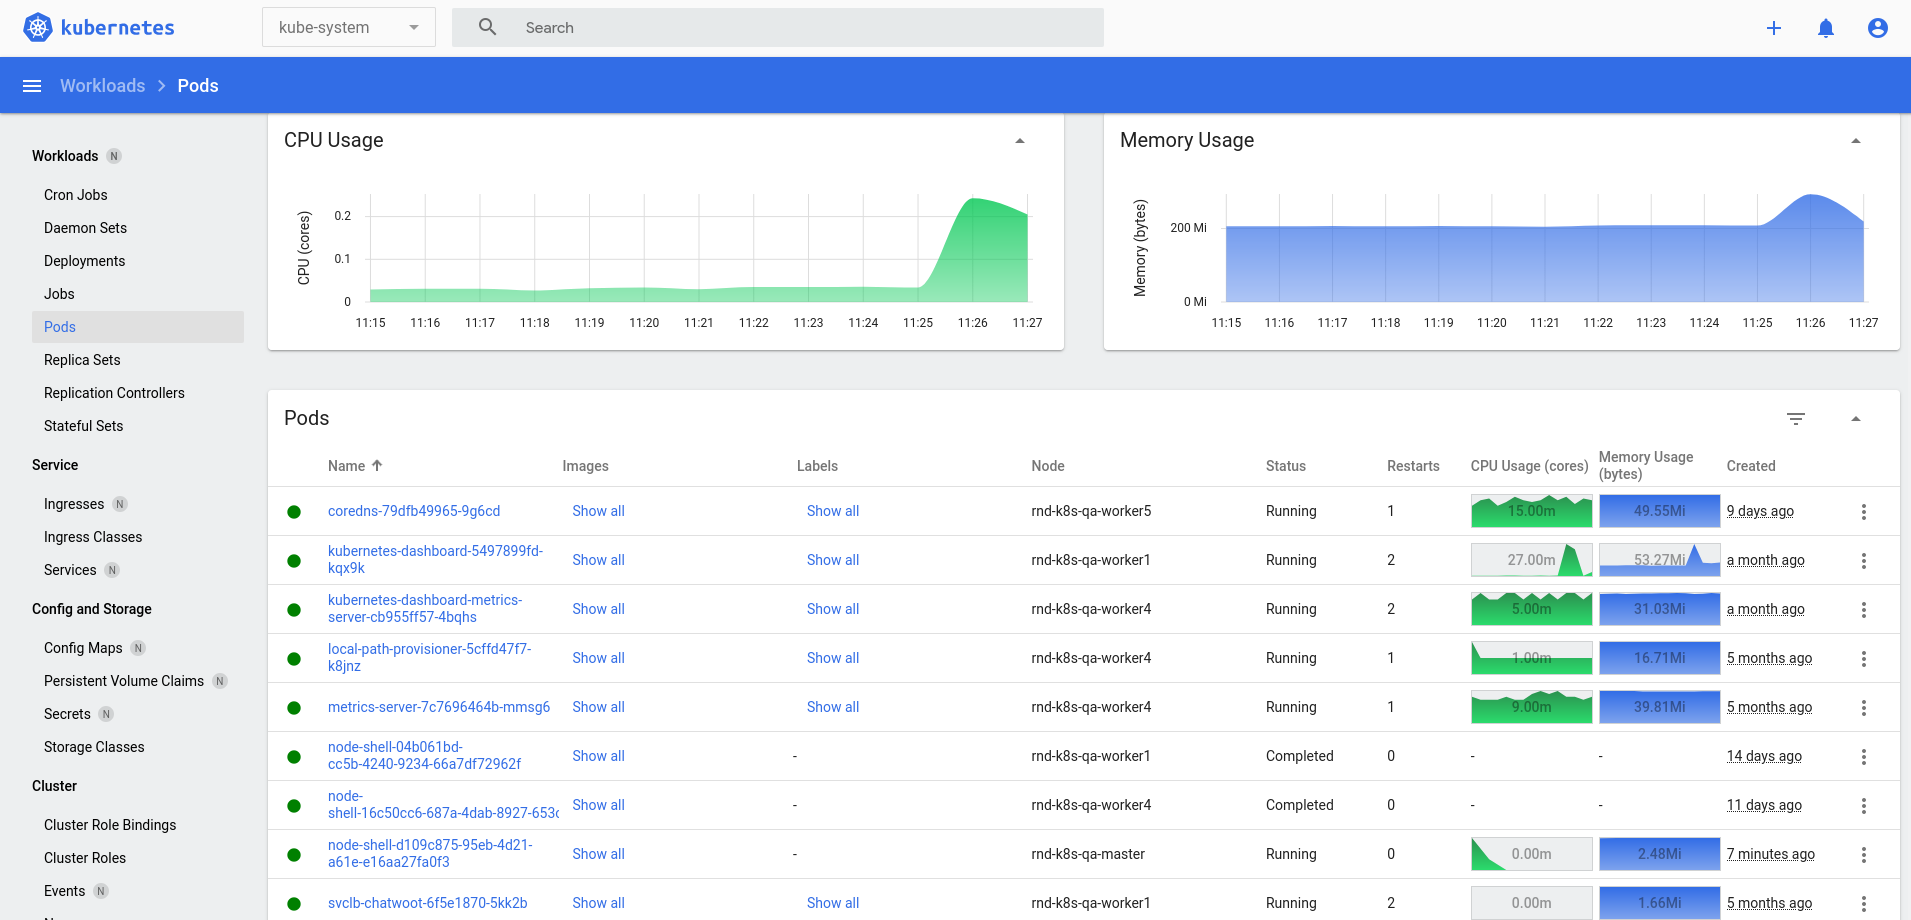Click the '9 days ago' created time

tap(1760, 511)
